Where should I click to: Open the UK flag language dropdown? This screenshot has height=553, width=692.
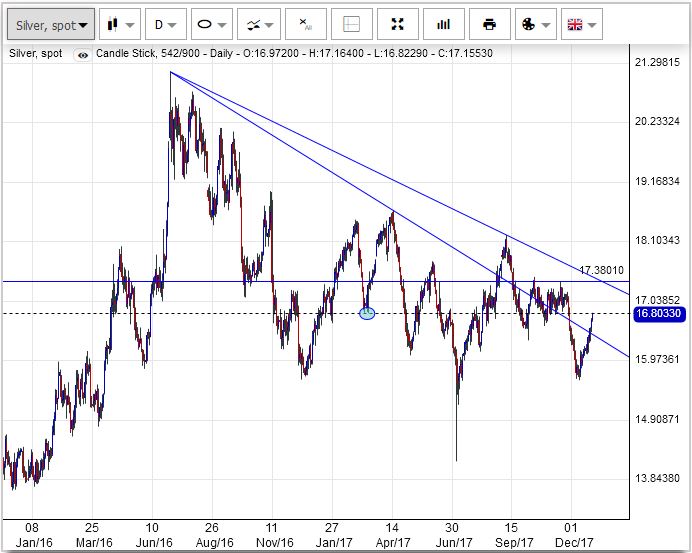pyautogui.click(x=582, y=25)
